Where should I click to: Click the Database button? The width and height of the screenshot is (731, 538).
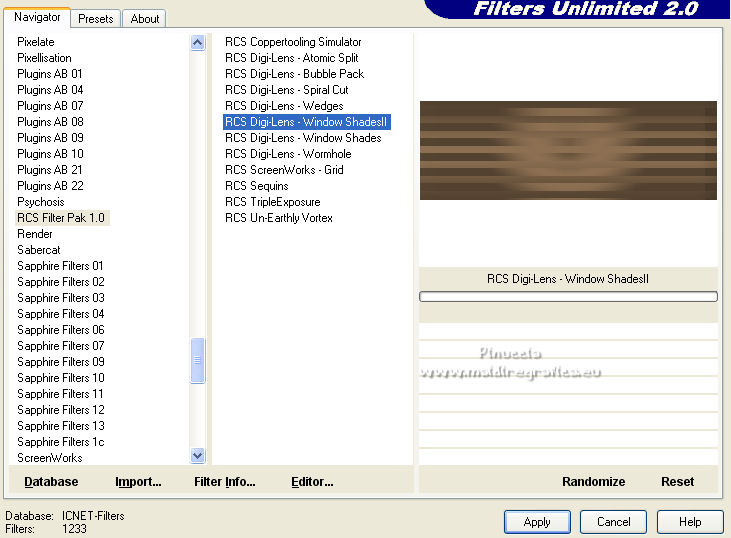click(51, 482)
